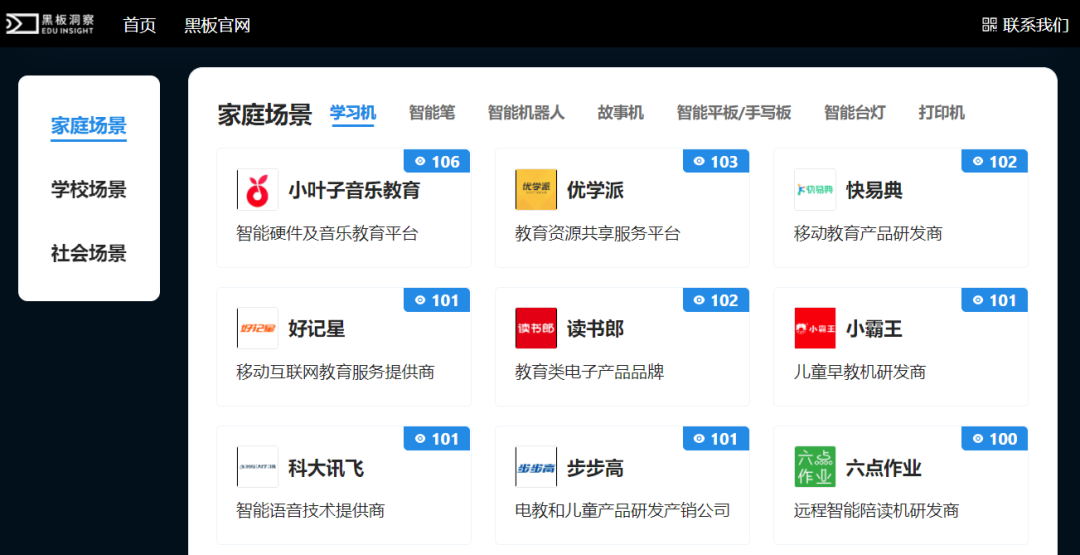Open the 小霸王 red brand logo
The width and height of the screenshot is (1080, 555).
click(815, 328)
